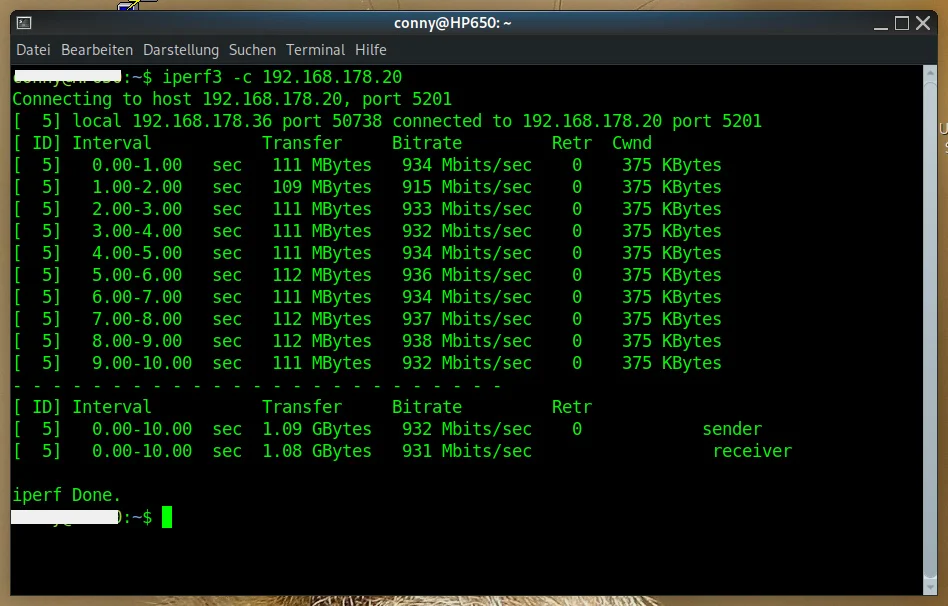
Task: Open the Suchen menu
Action: pos(252,50)
